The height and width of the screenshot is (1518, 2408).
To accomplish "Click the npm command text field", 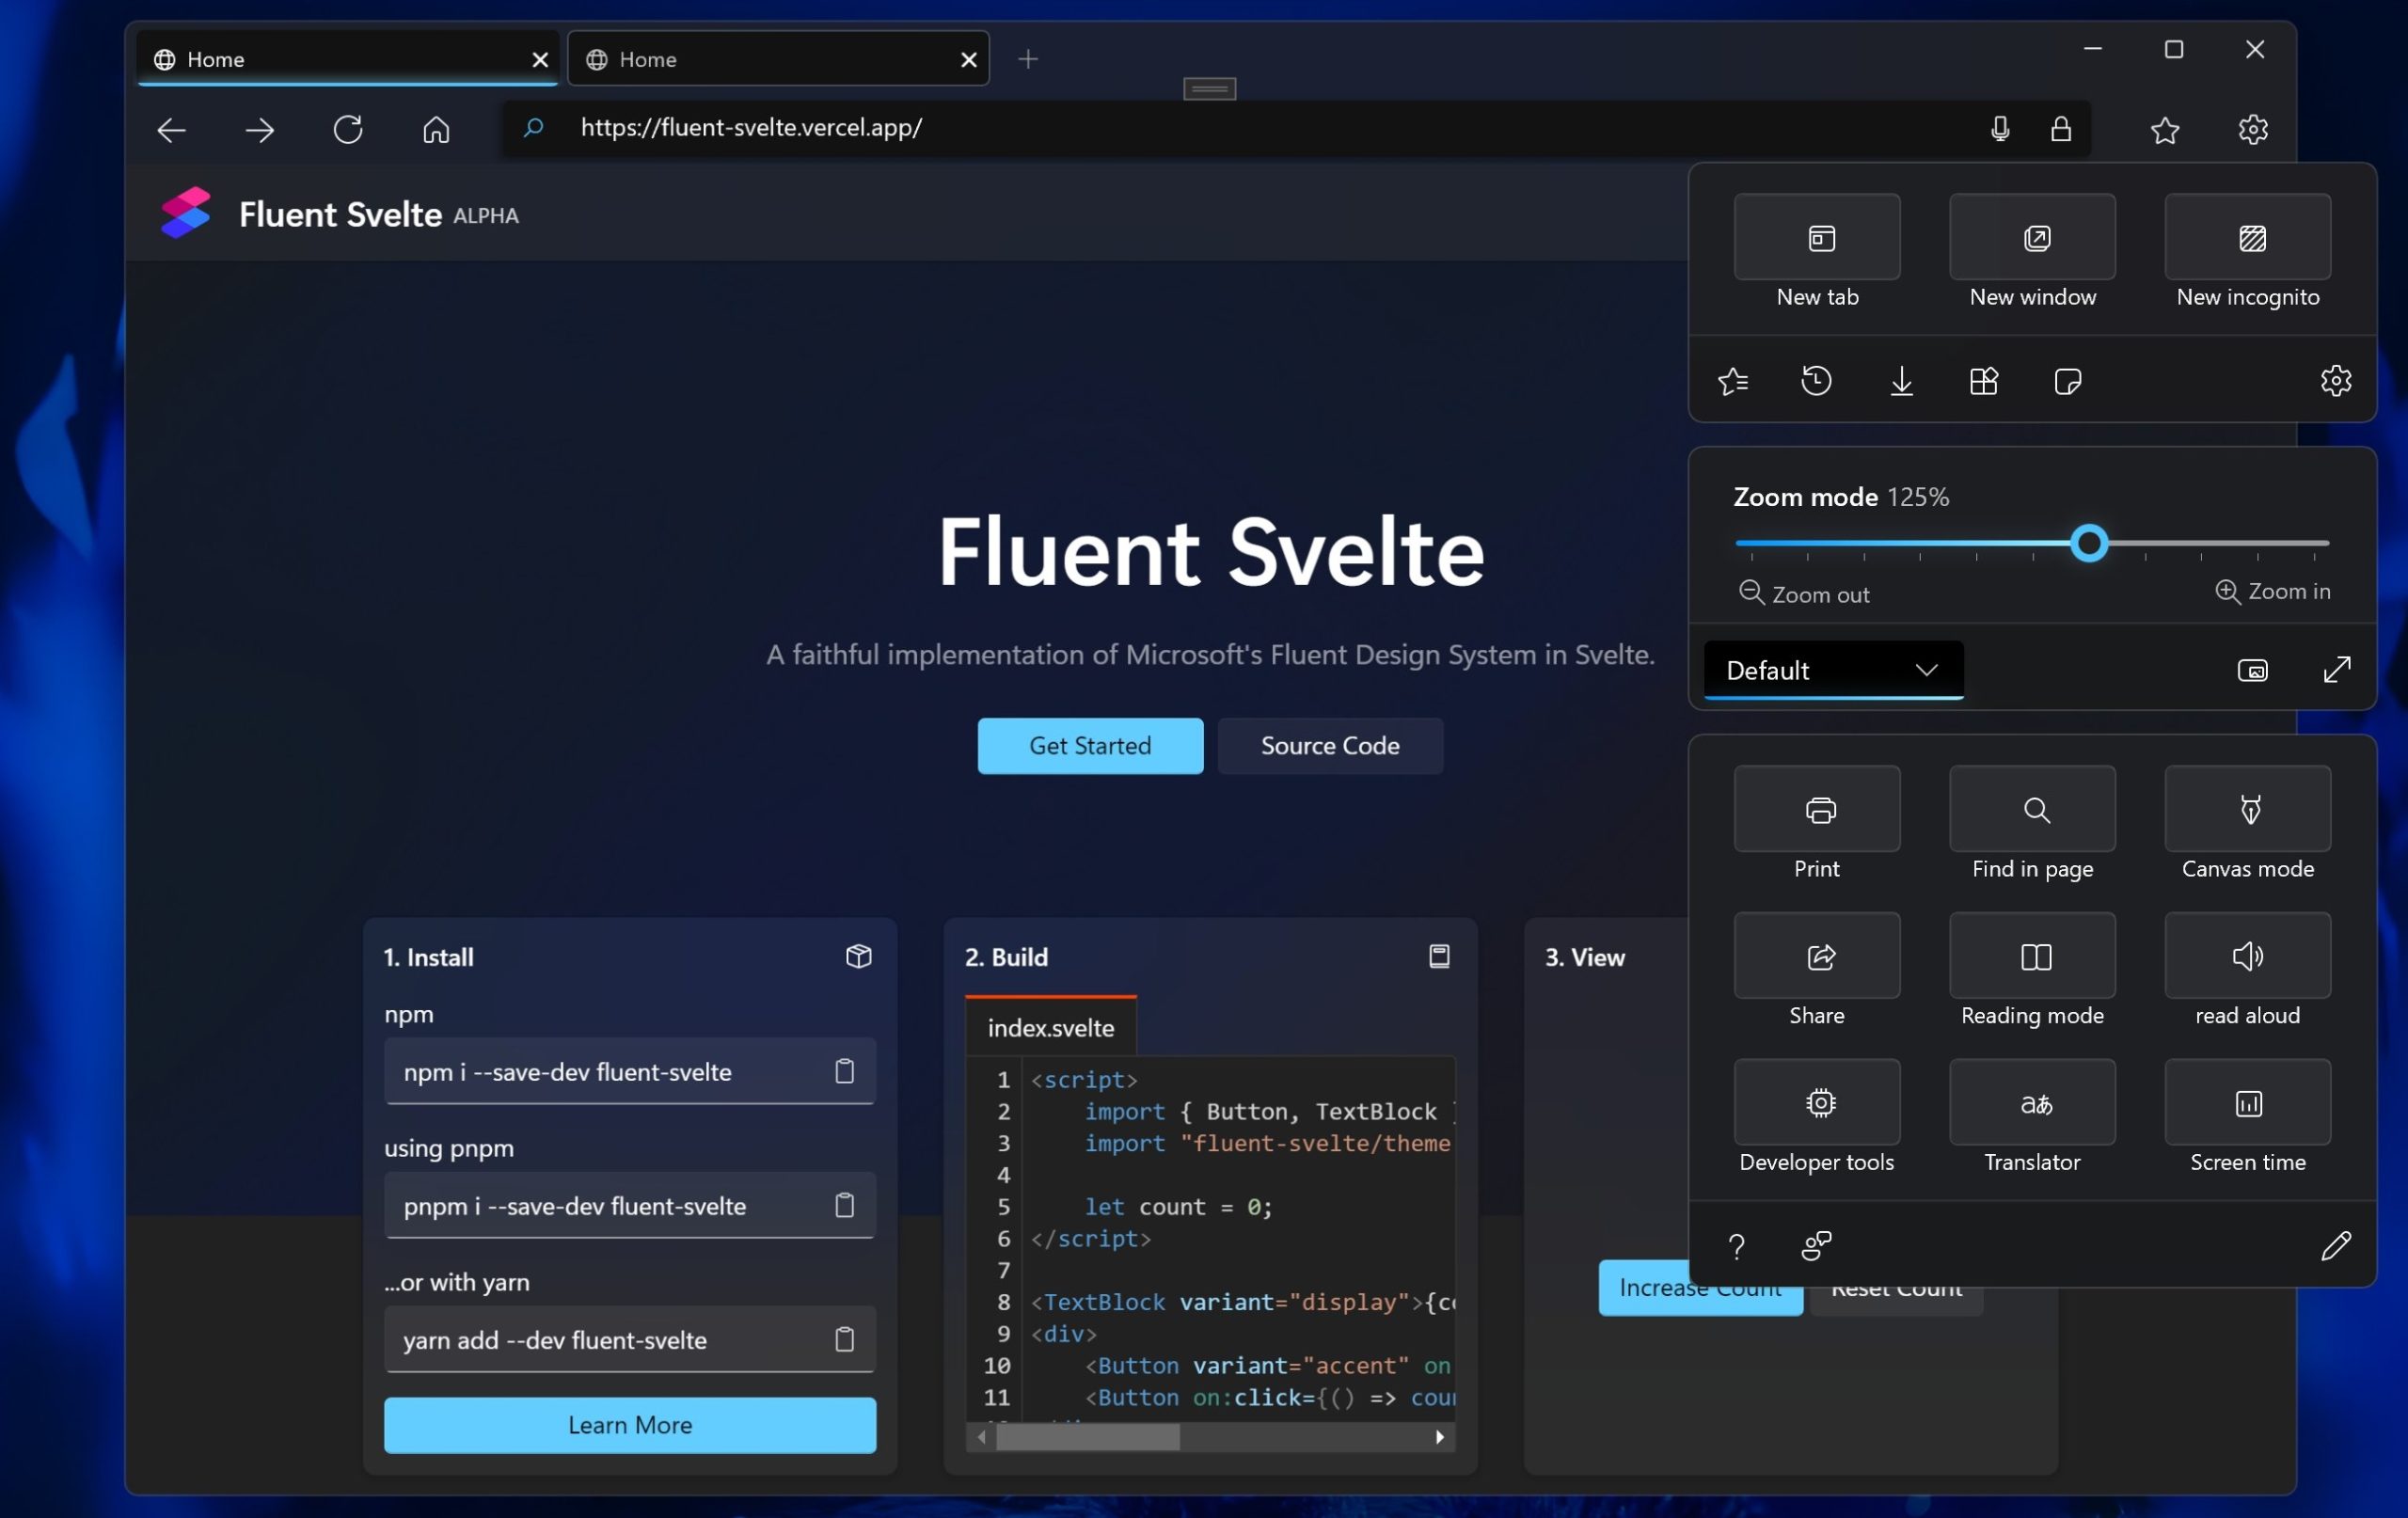I will (x=630, y=1071).
